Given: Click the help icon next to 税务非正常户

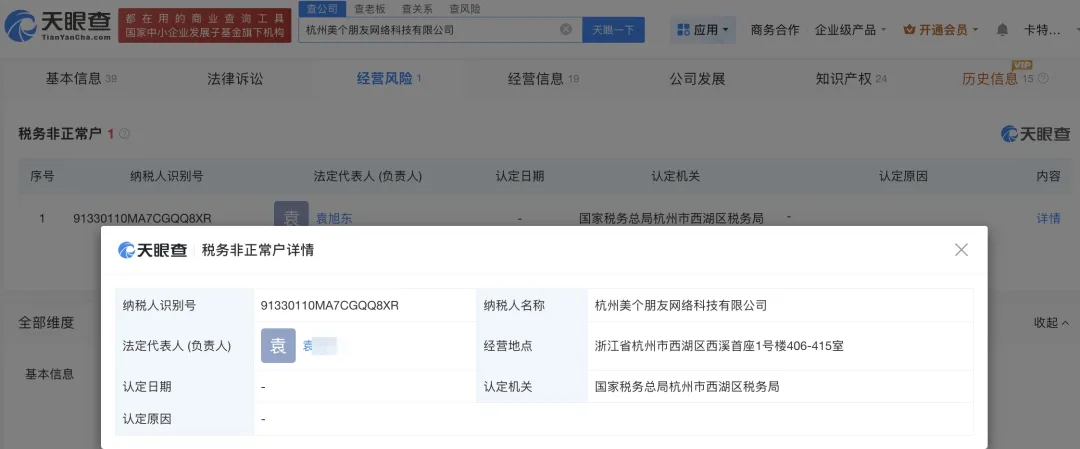Looking at the screenshot, I should pos(125,134).
